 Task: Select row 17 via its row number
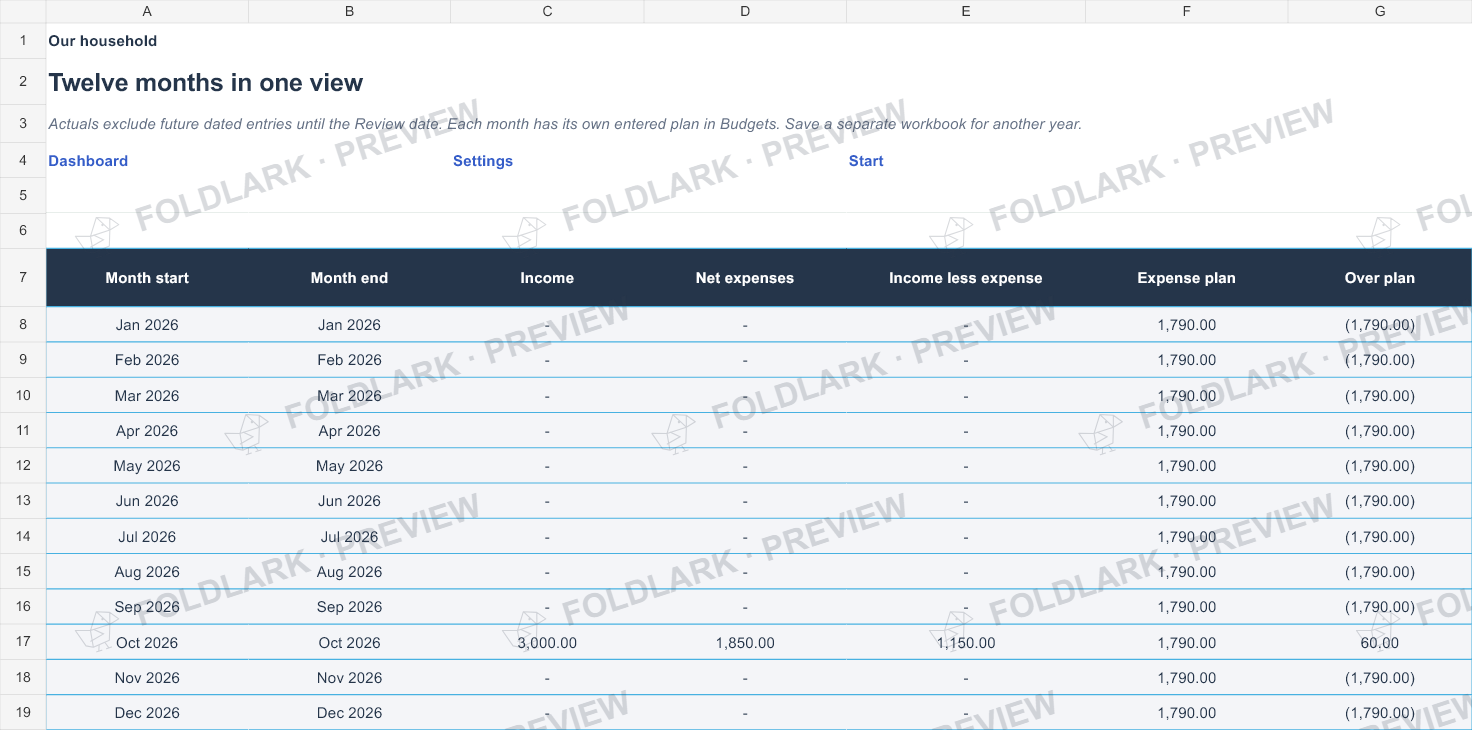tap(23, 642)
